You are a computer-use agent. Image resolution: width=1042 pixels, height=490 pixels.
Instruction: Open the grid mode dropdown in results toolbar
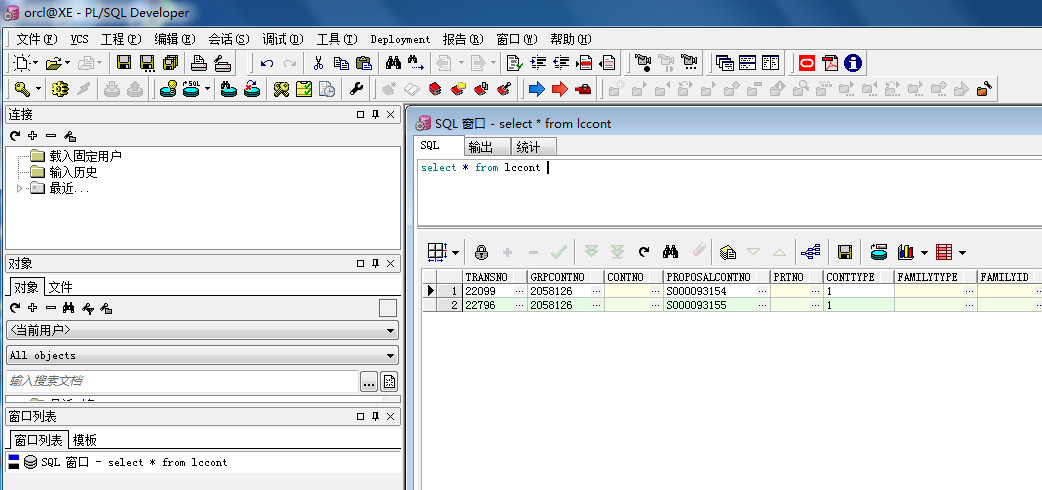455,253
